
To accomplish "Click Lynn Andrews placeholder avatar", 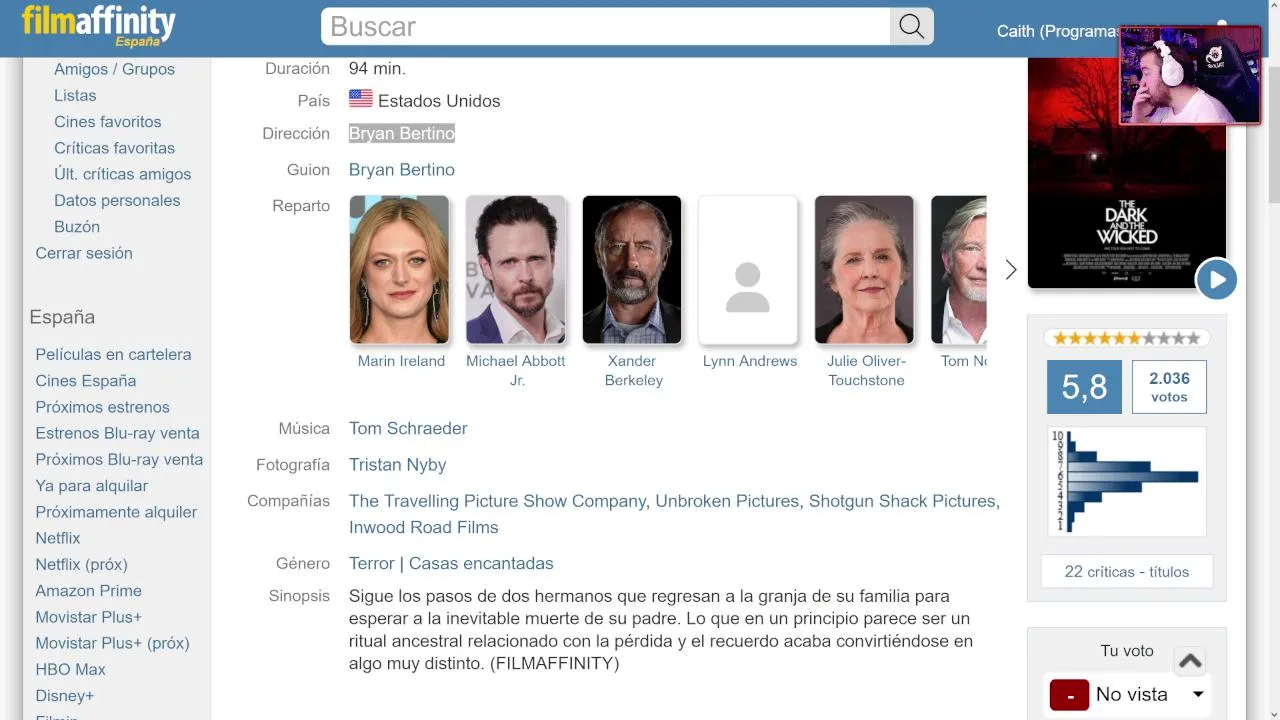I will 748,270.
